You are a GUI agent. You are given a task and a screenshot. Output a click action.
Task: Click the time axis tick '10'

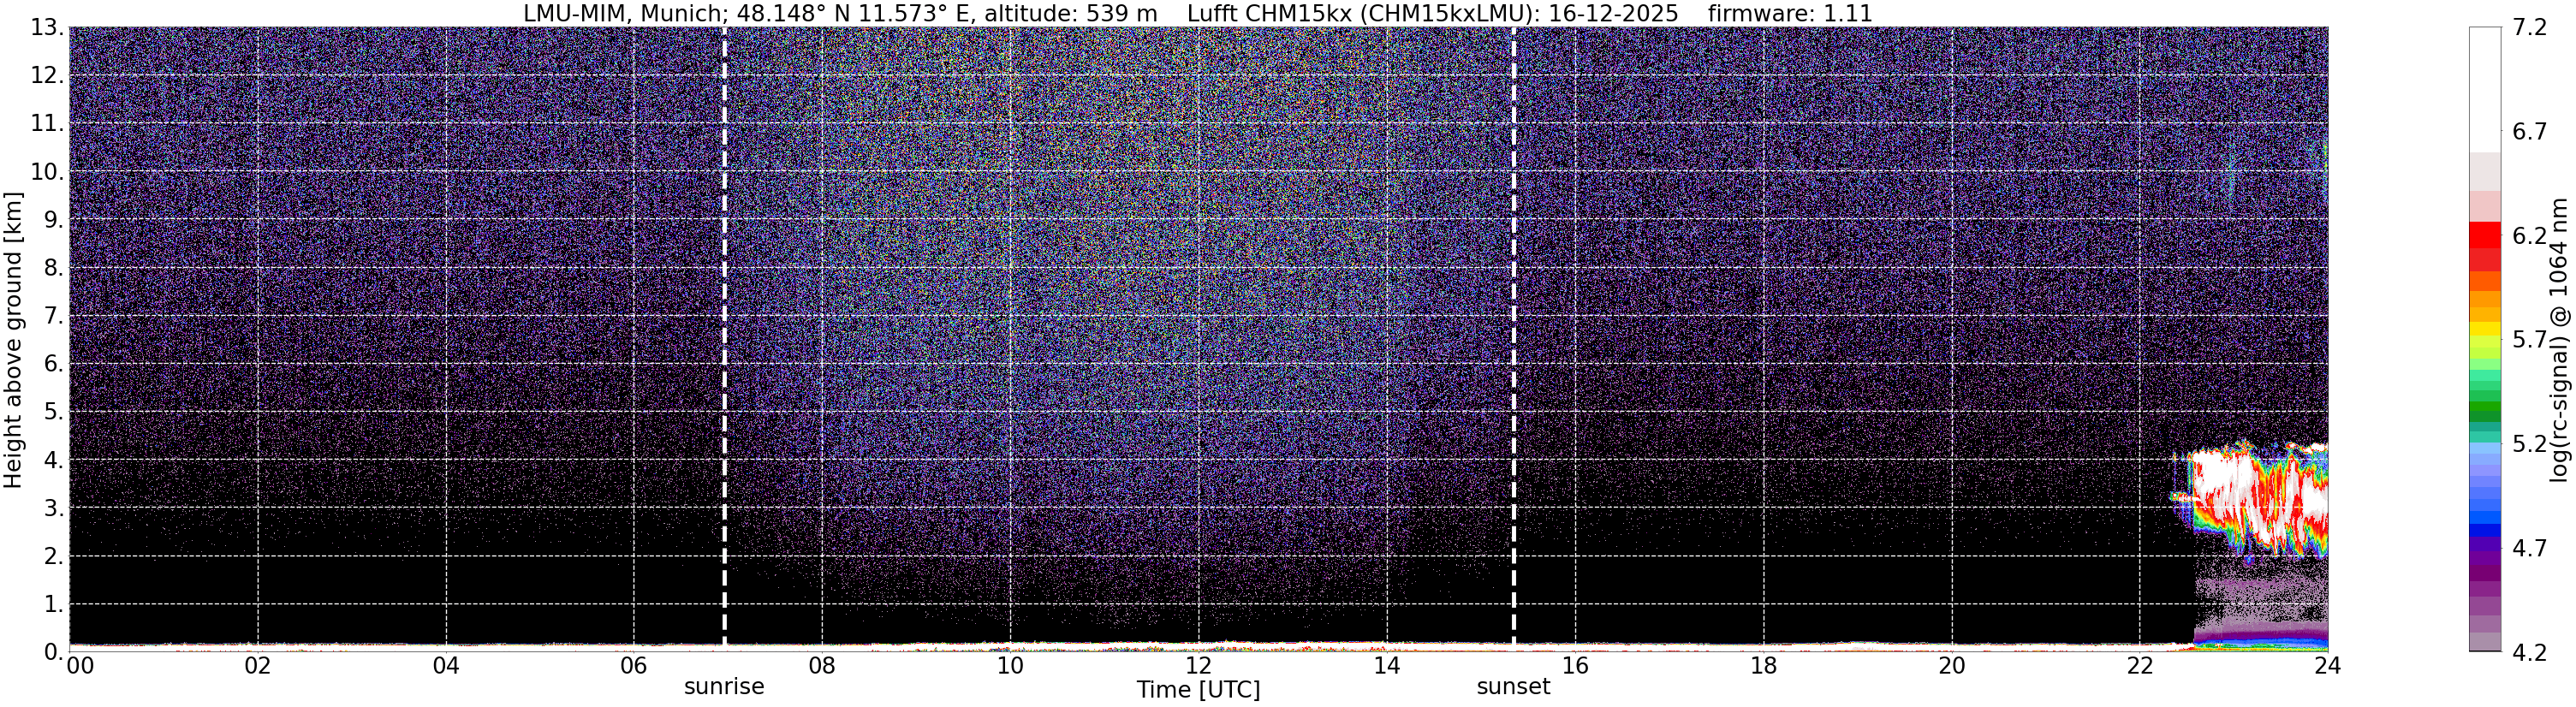(1010, 666)
